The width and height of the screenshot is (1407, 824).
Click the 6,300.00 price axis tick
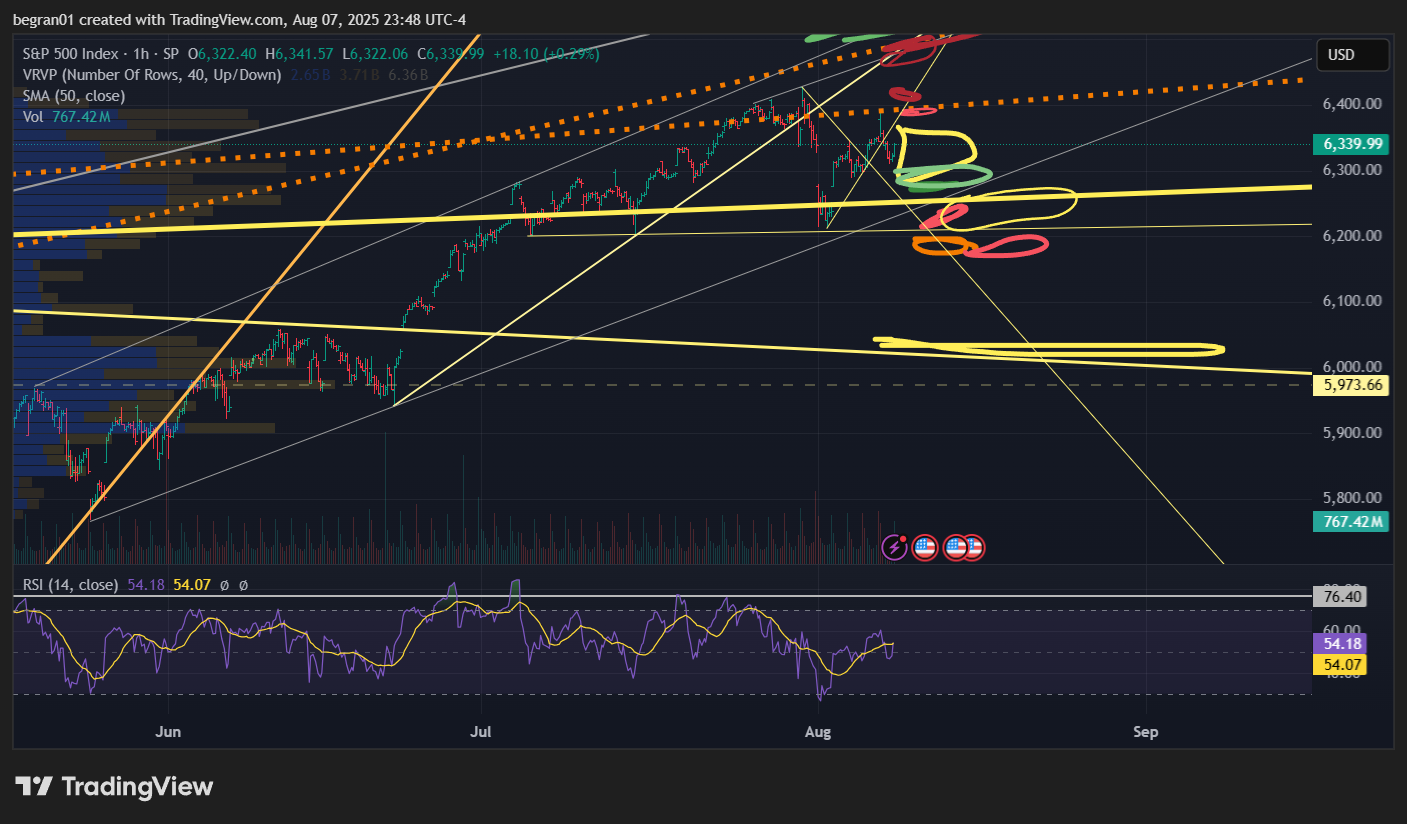1353,170
